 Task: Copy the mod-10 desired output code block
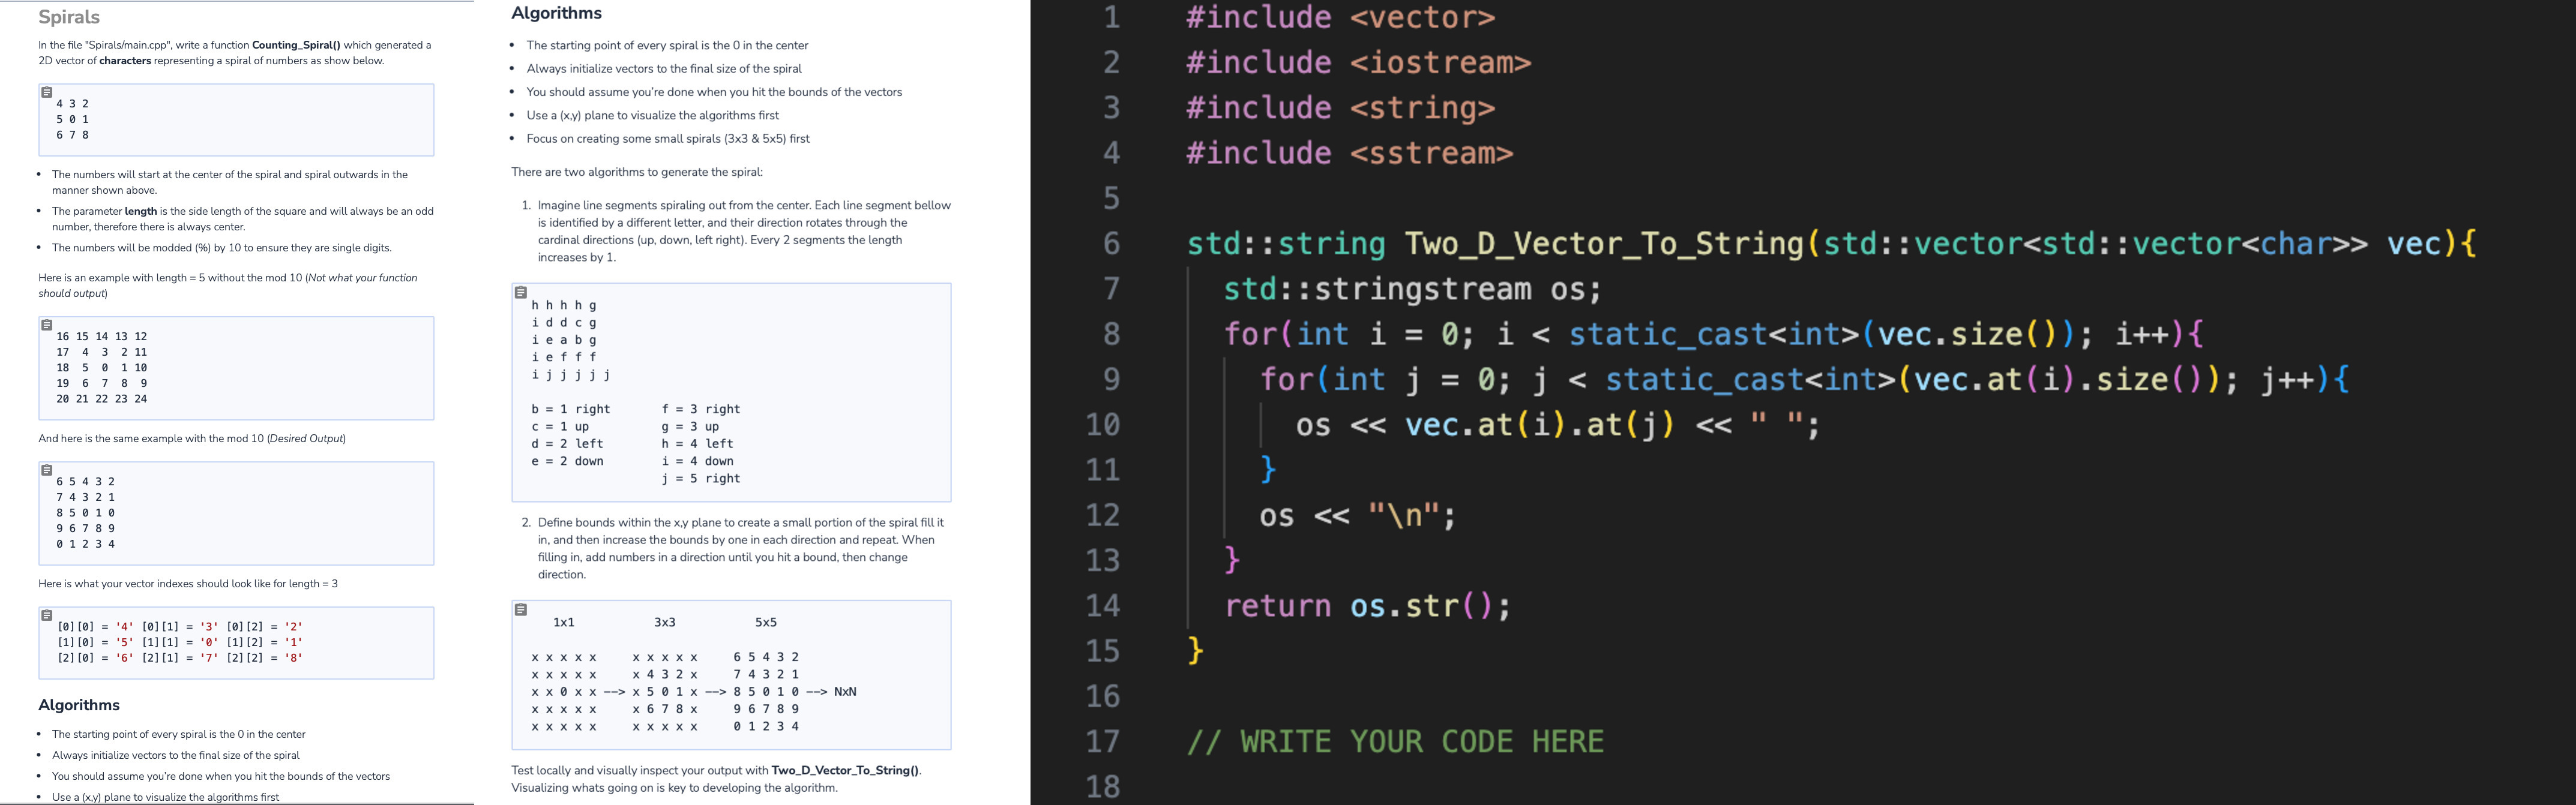click(x=46, y=469)
